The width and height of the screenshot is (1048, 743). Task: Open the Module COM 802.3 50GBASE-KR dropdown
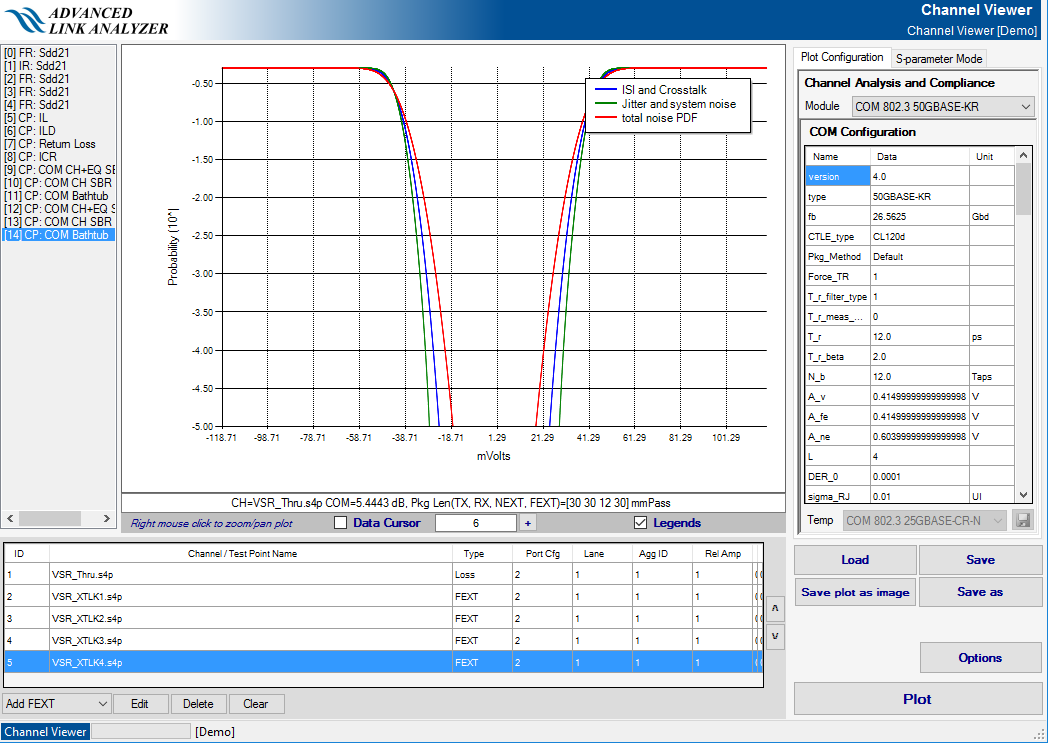coord(942,106)
